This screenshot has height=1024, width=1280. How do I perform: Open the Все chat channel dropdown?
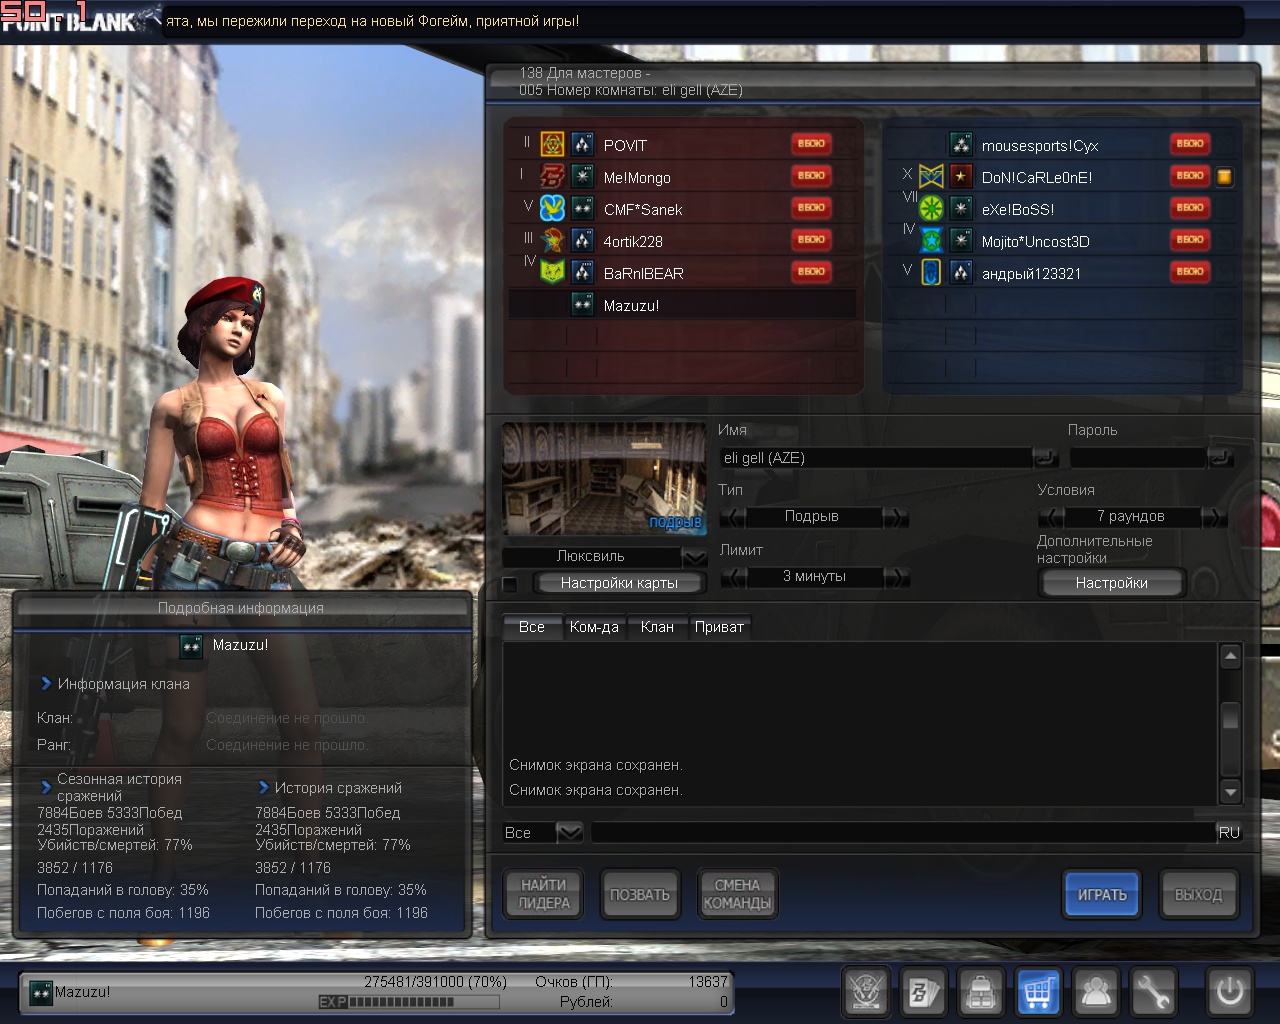569,832
